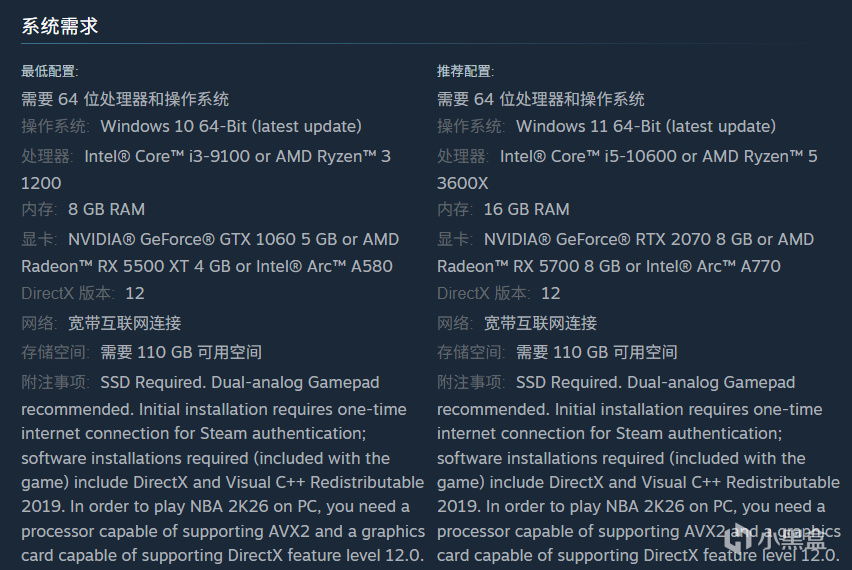
Task: Click Windows 11 64-Bit (latest update) text
Action: point(646,127)
